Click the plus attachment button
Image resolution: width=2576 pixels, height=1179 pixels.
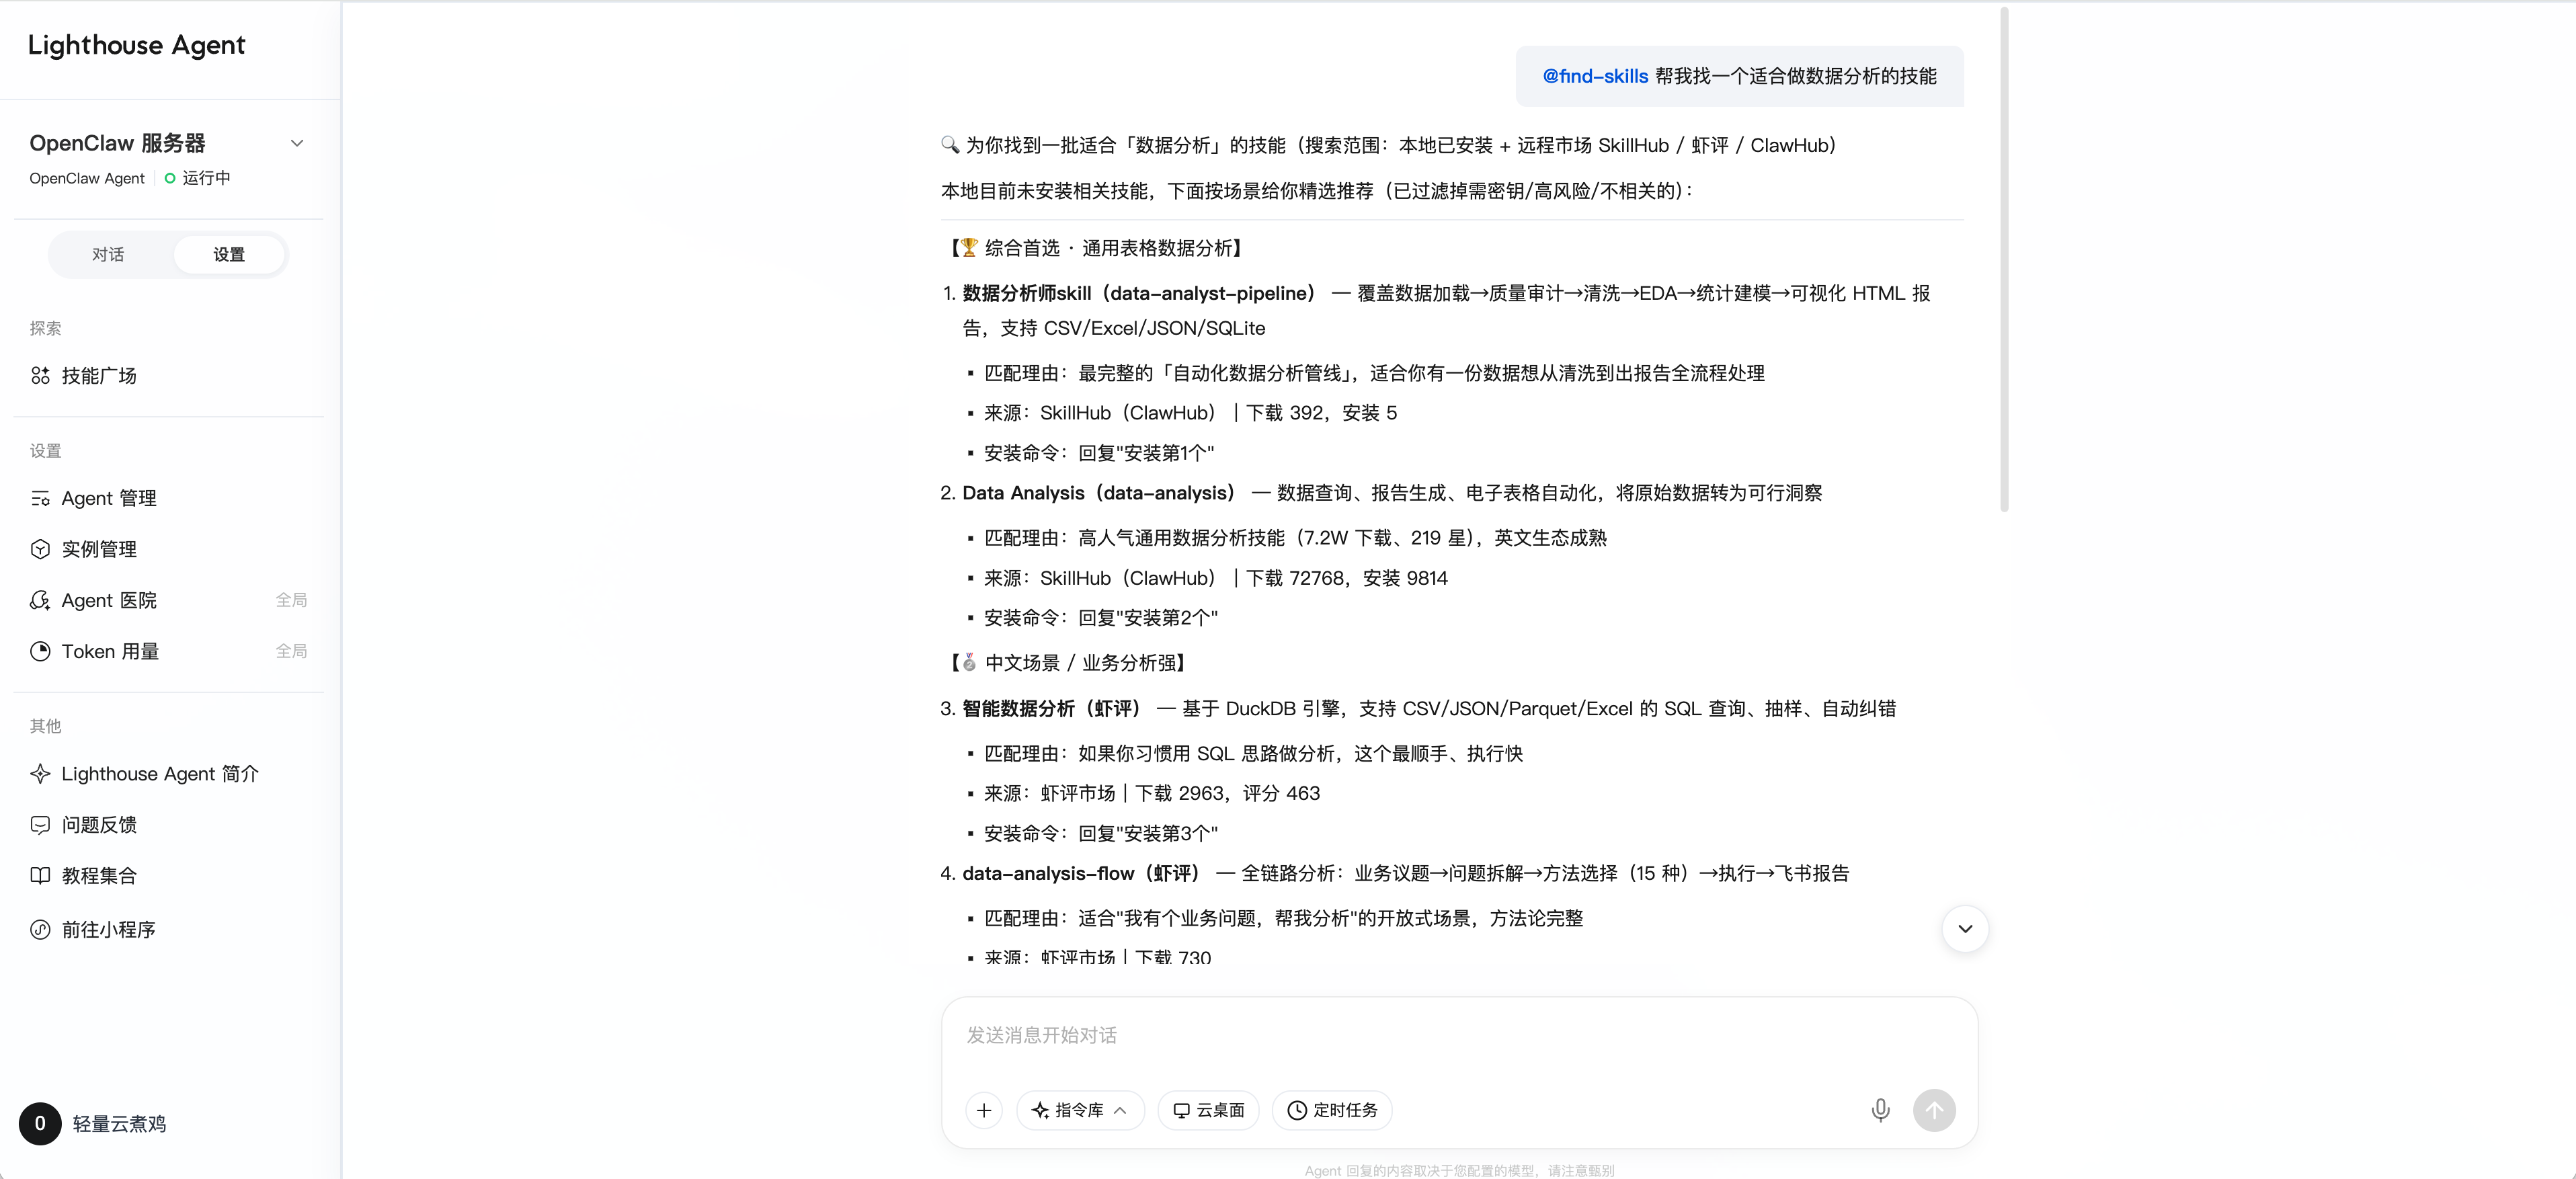(984, 1110)
